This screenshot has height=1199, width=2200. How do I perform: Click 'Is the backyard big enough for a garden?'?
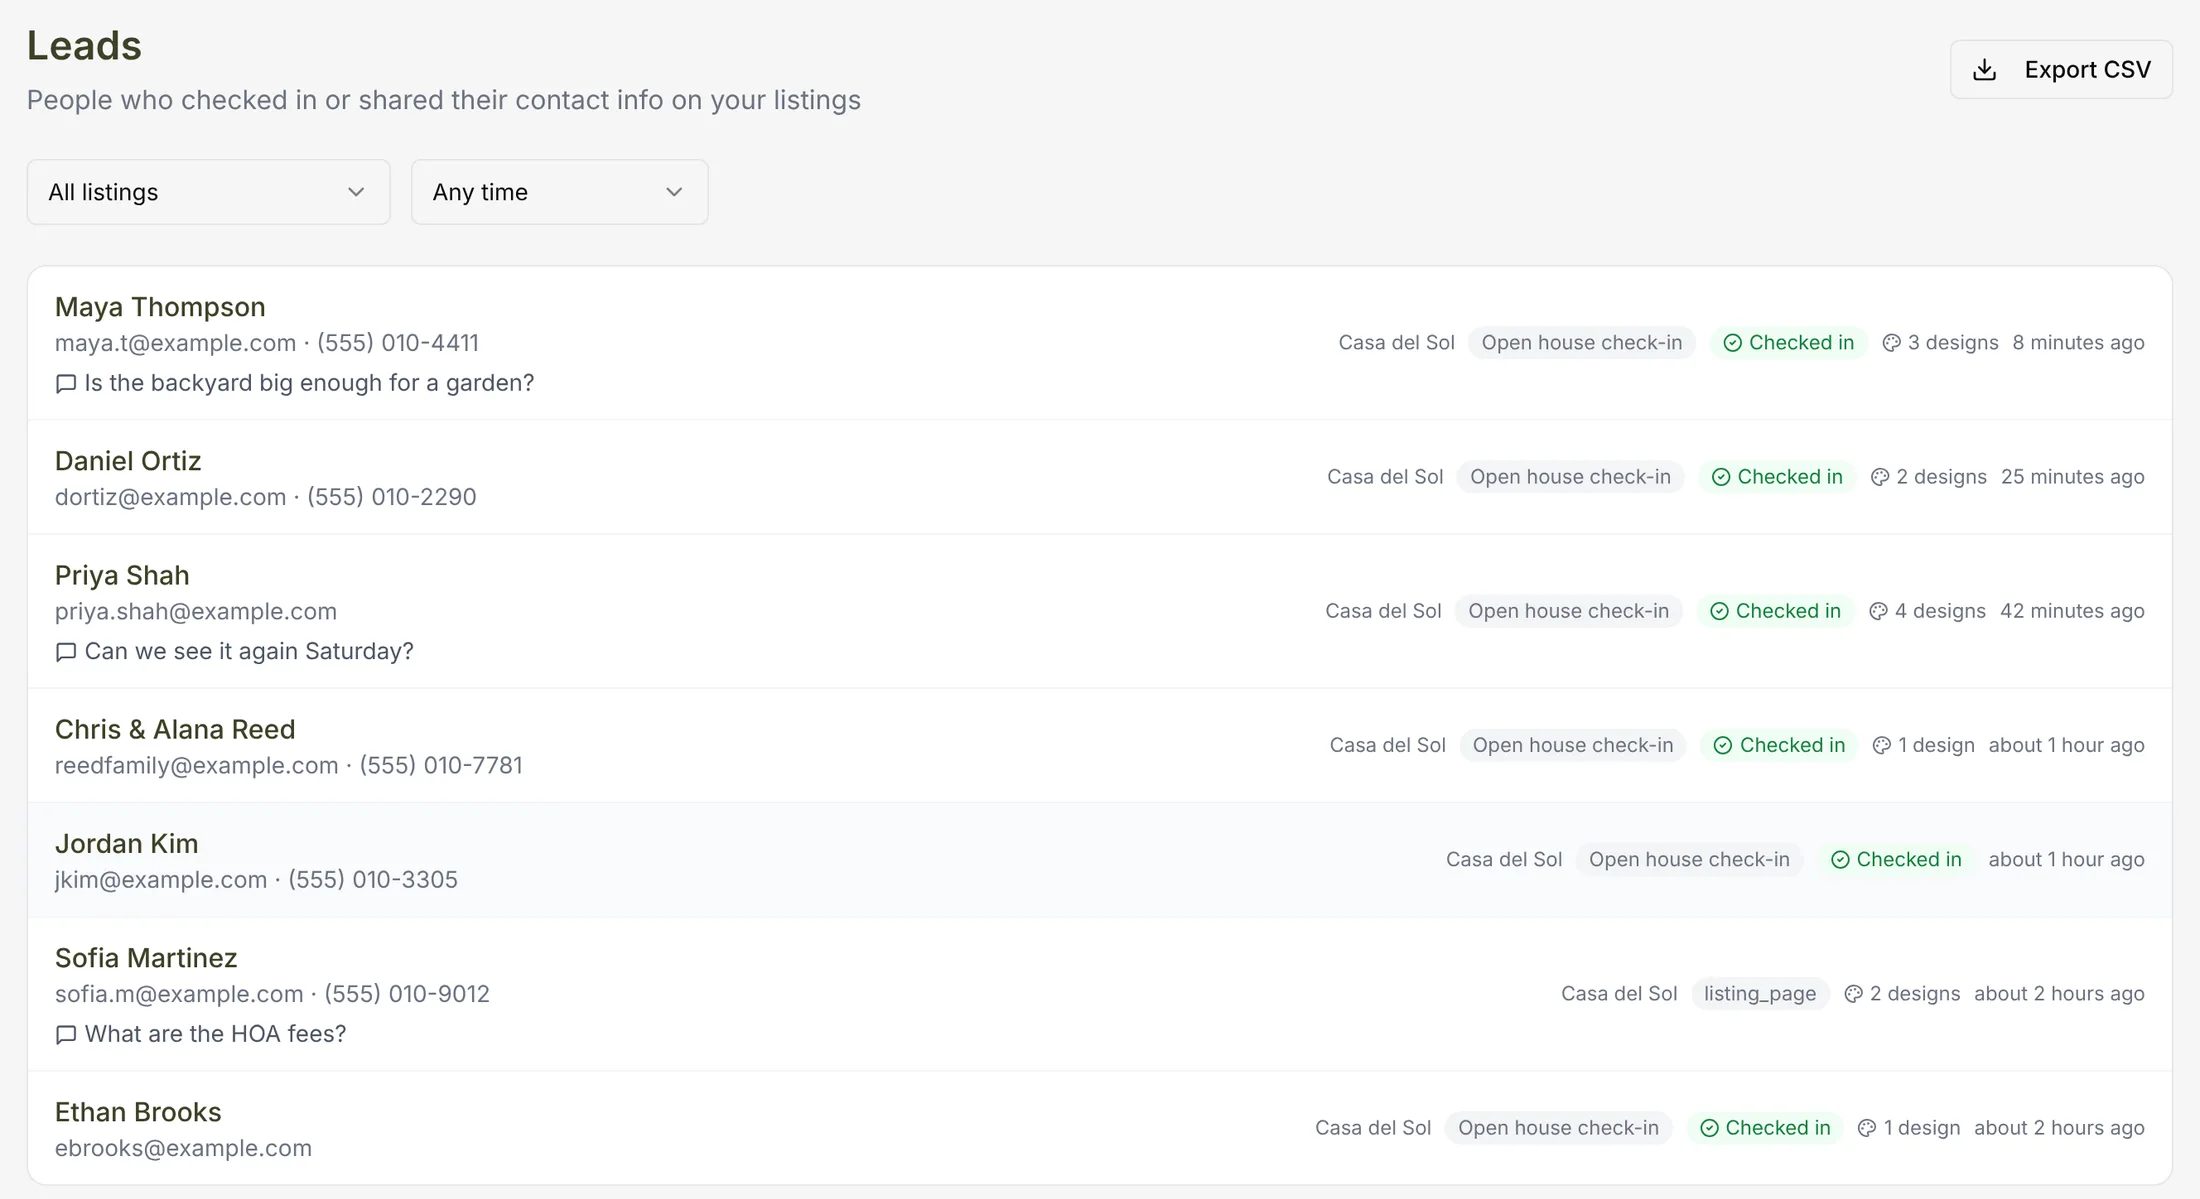[x=309, y=383]
